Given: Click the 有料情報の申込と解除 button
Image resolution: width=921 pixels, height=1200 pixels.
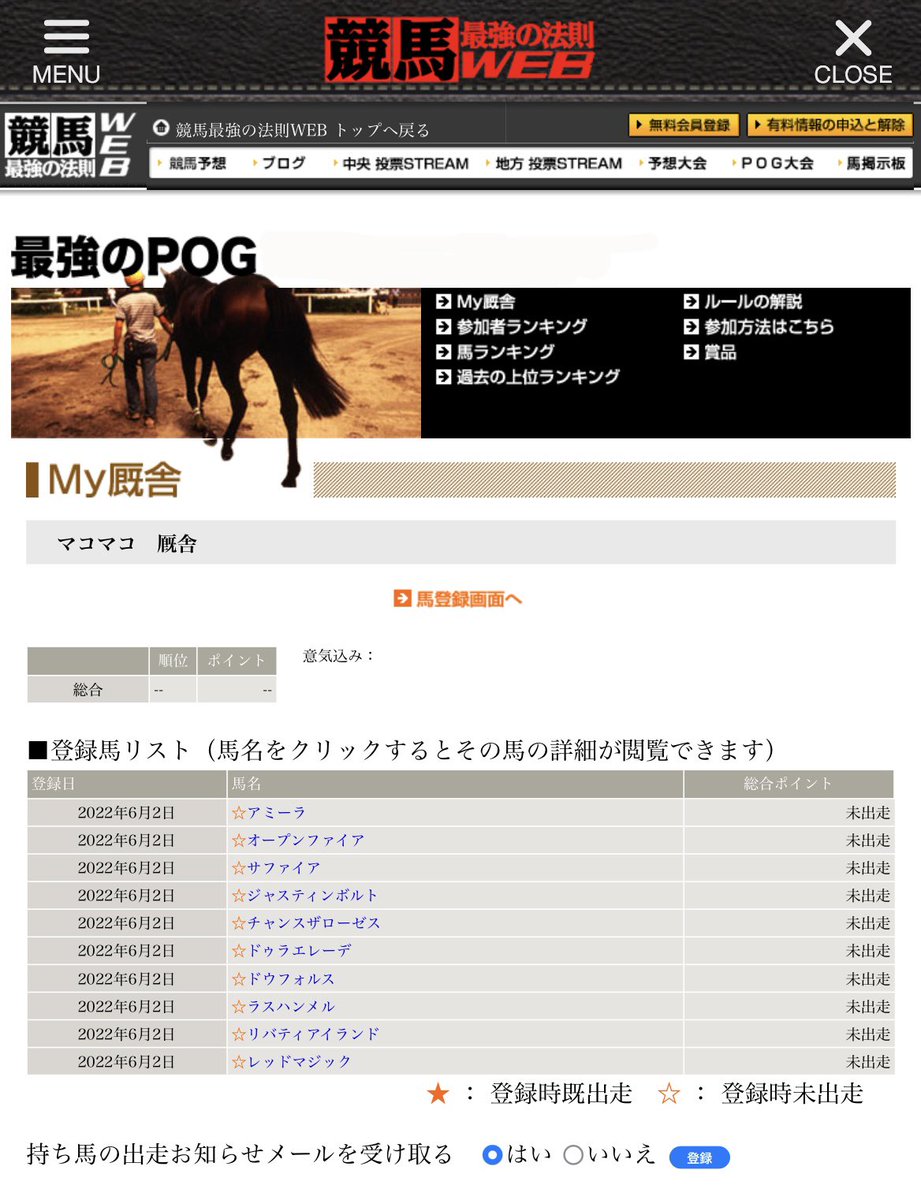Looking at the screenshot, I should [830, 125].
